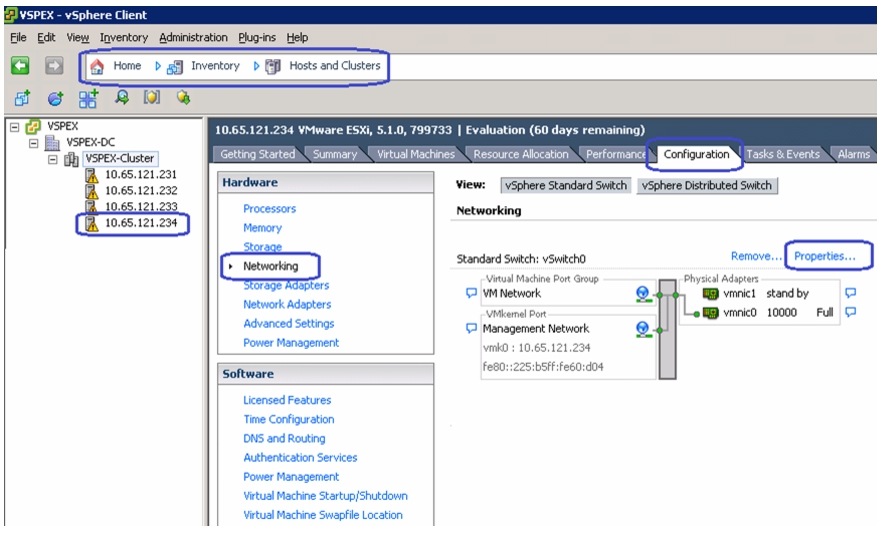882x555 pixels.
Task: Click the VM Network port group globe icon
Action: (x=642, y=294)
